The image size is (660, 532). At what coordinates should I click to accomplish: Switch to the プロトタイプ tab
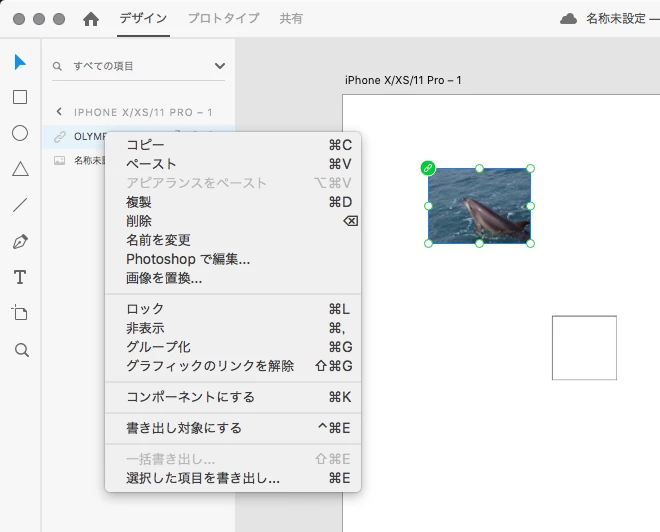point(224,18)
